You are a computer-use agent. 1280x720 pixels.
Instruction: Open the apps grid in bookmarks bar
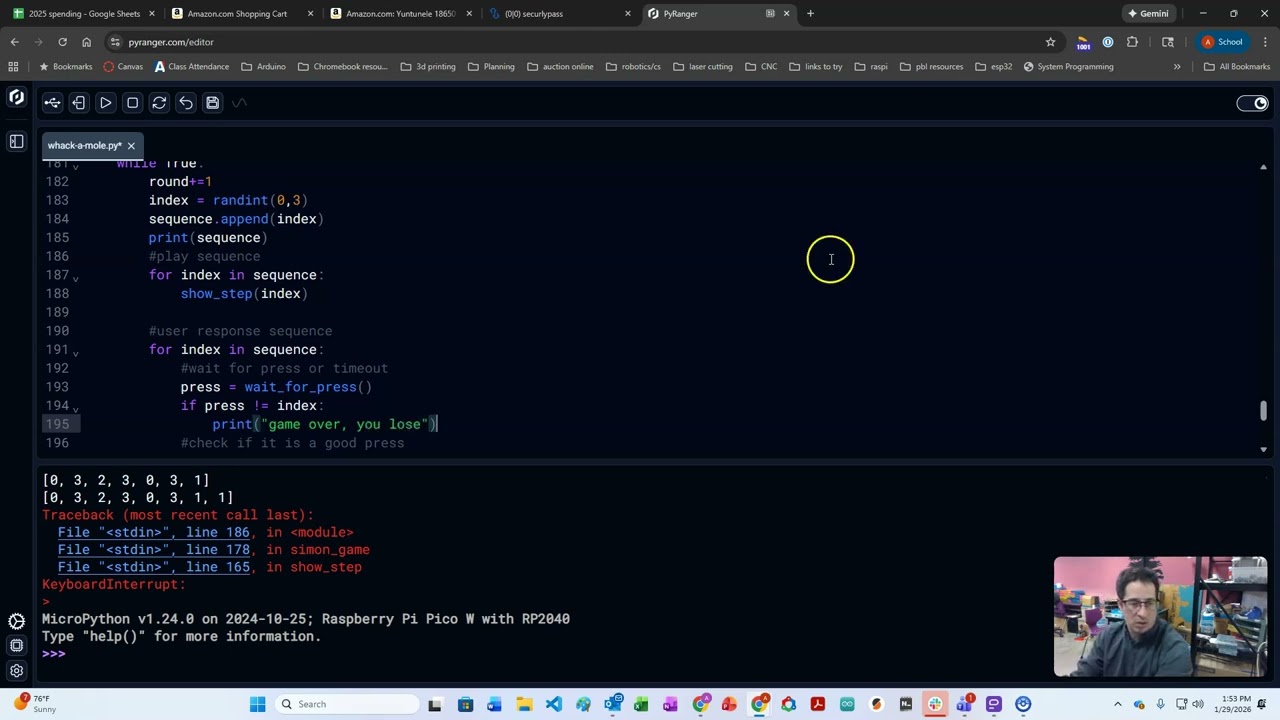14,67
